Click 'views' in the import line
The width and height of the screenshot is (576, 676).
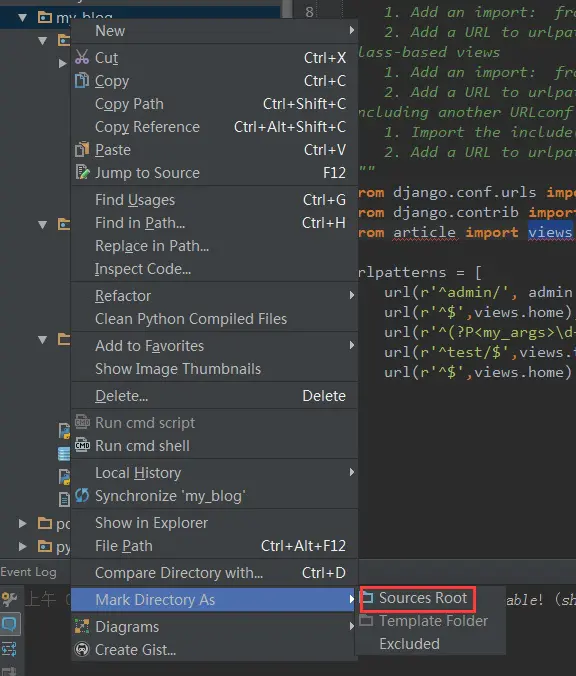click(550, 232)
